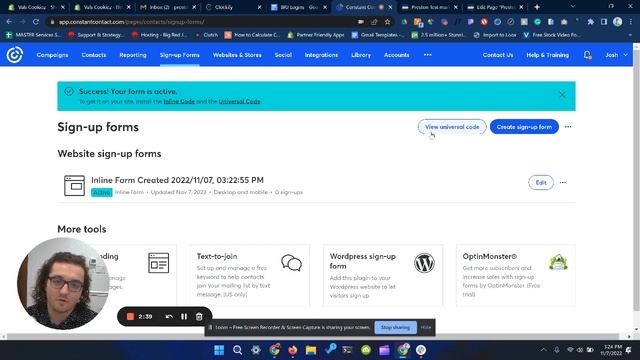Click the Wordpress logo icon
Screen dimensions: 640x360
point(424,263)
